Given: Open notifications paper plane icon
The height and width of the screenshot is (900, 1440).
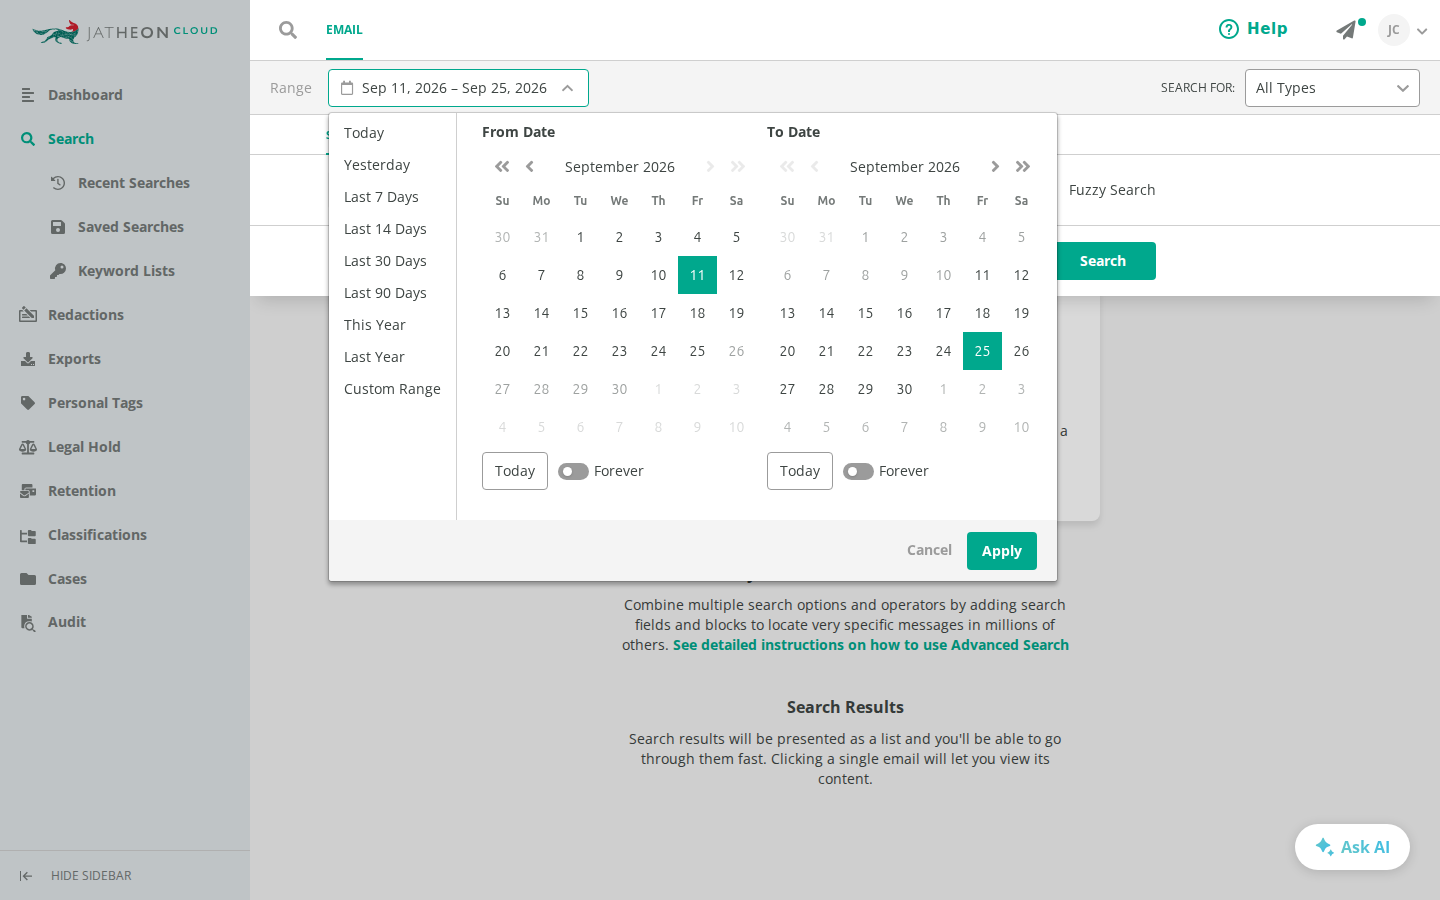Looking at the screenshot, I should pos(1347,30).
